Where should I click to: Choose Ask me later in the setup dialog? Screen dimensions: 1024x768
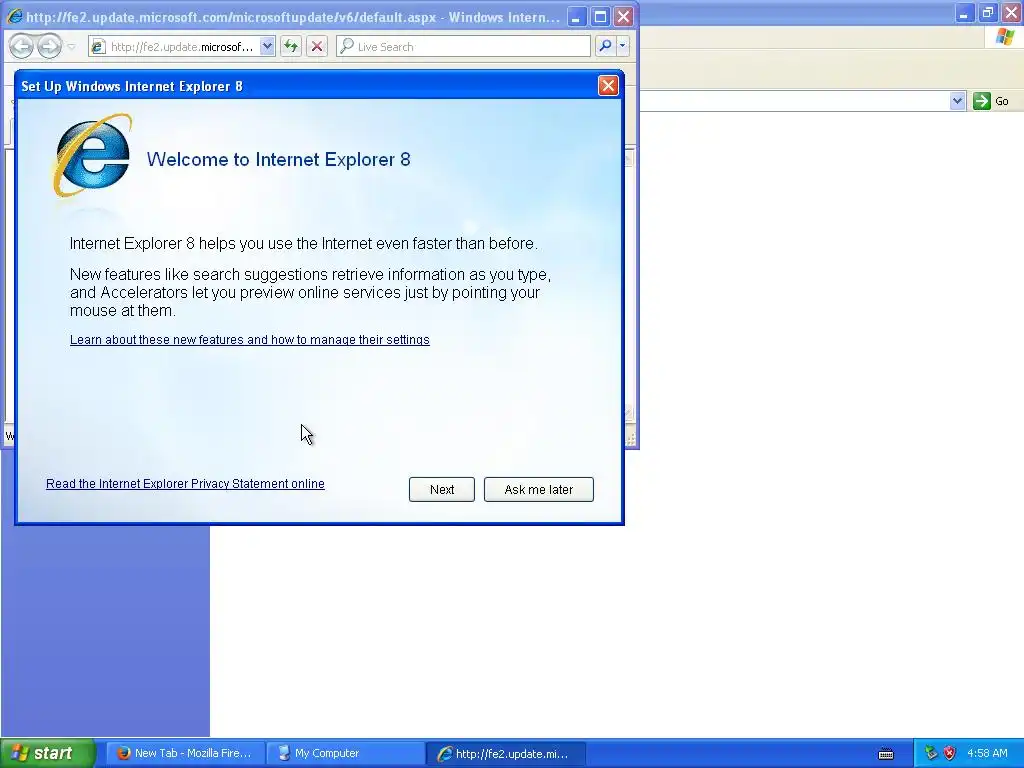coord(538,489)
